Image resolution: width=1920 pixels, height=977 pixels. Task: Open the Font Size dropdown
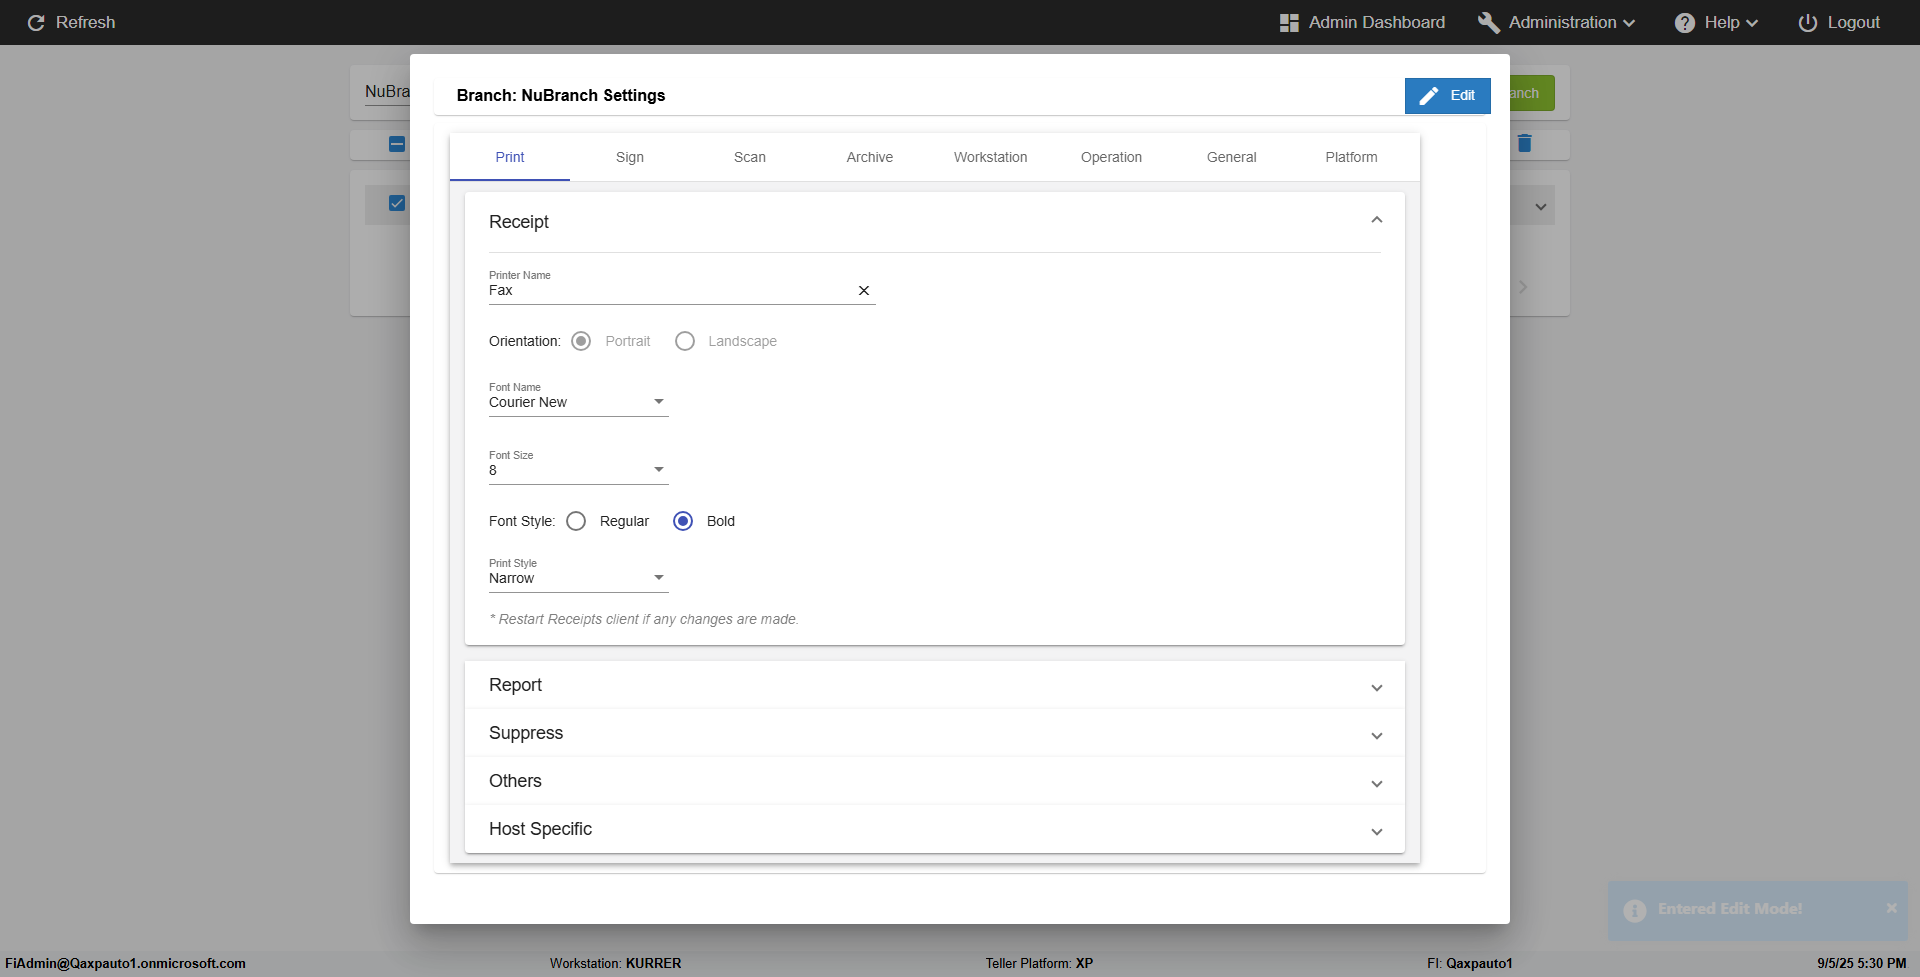(578, 470)
